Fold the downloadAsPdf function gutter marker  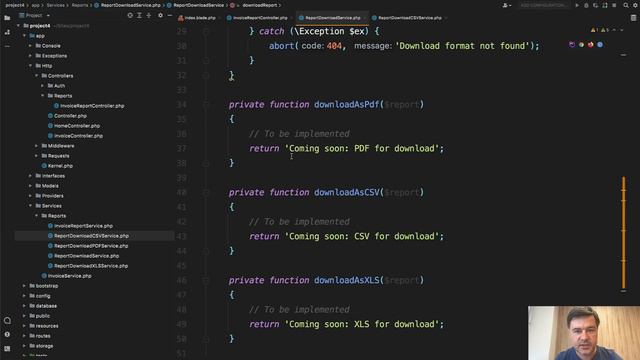[206, 104]
